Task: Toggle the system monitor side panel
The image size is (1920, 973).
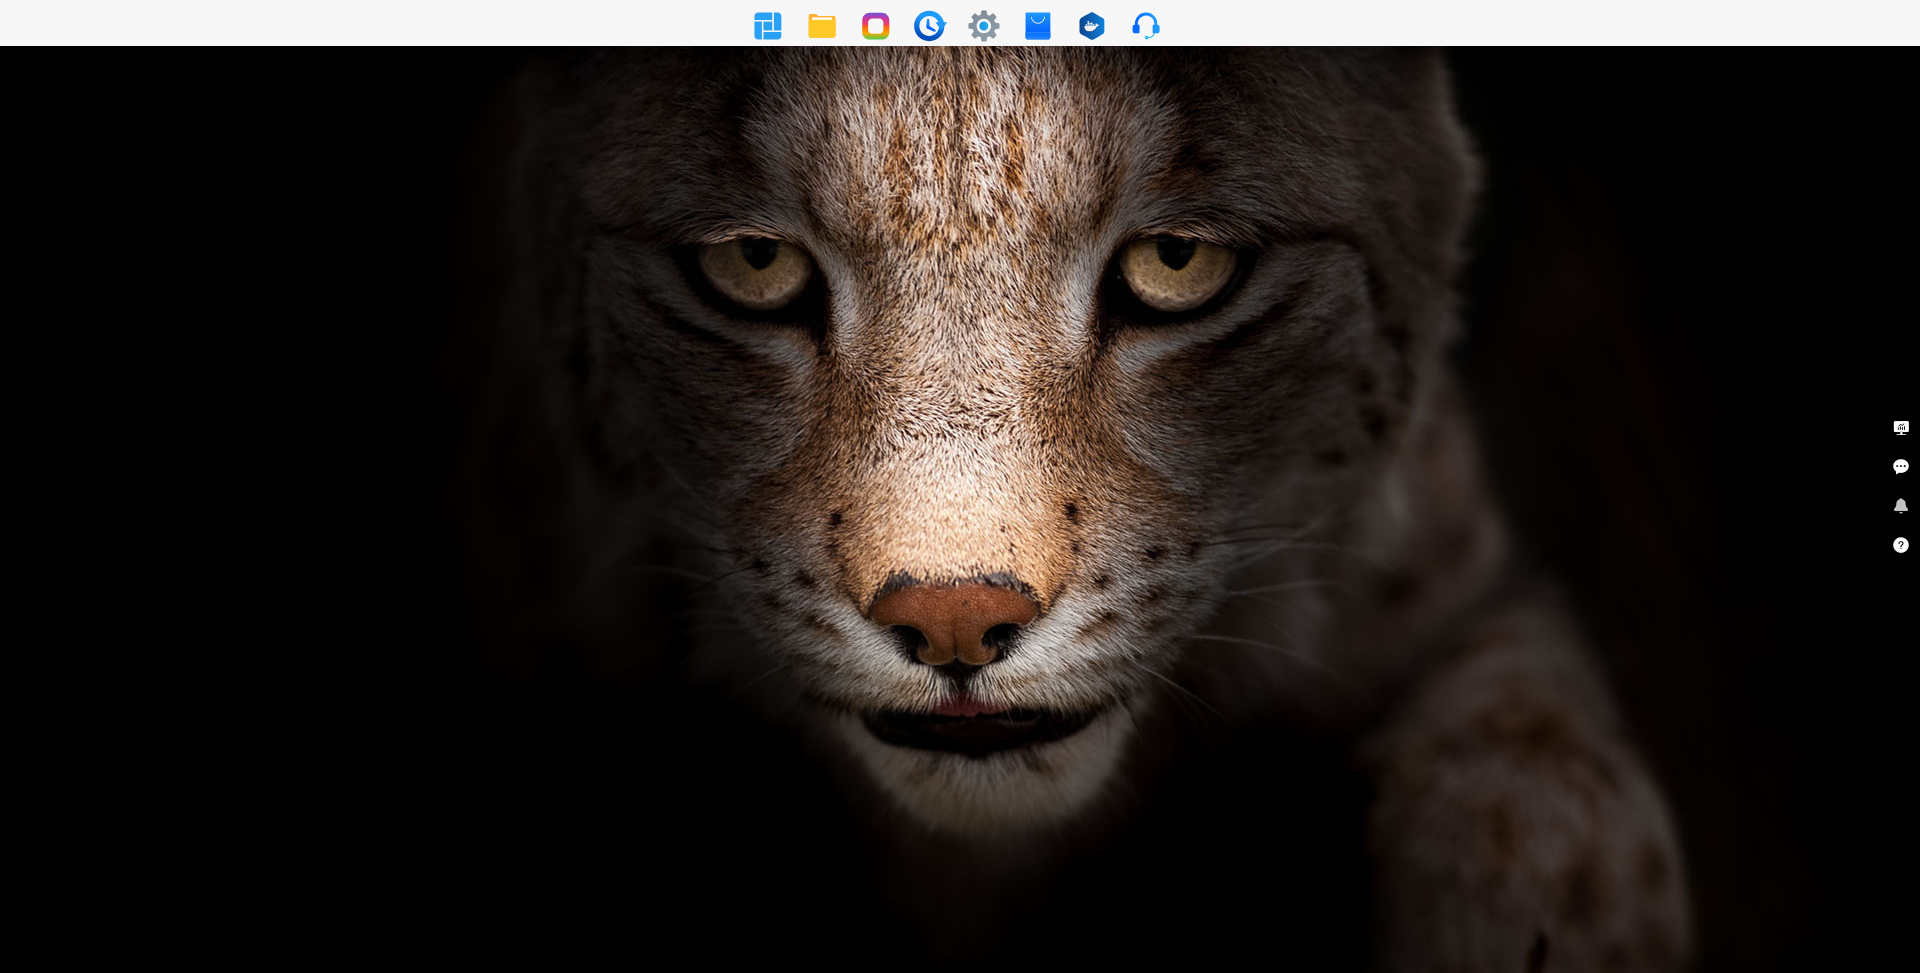Action: coord(1901,428)
